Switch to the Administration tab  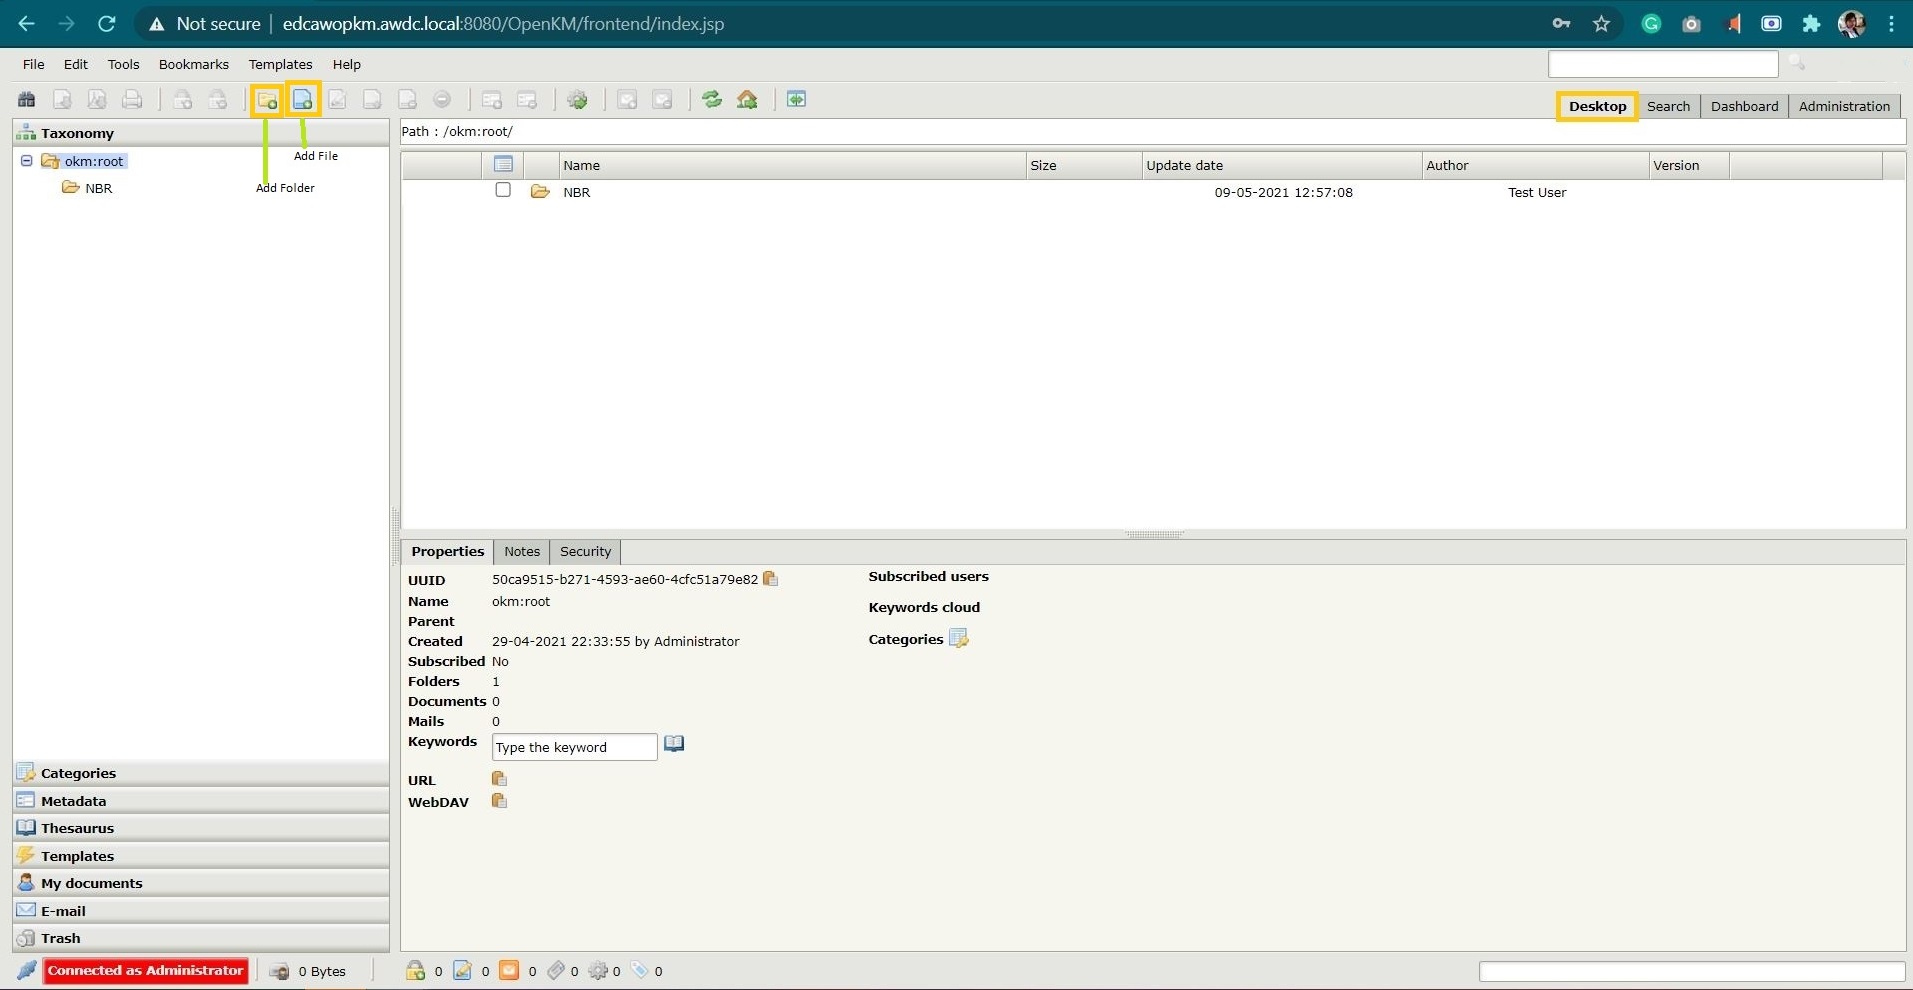[x=1845, y=106]
